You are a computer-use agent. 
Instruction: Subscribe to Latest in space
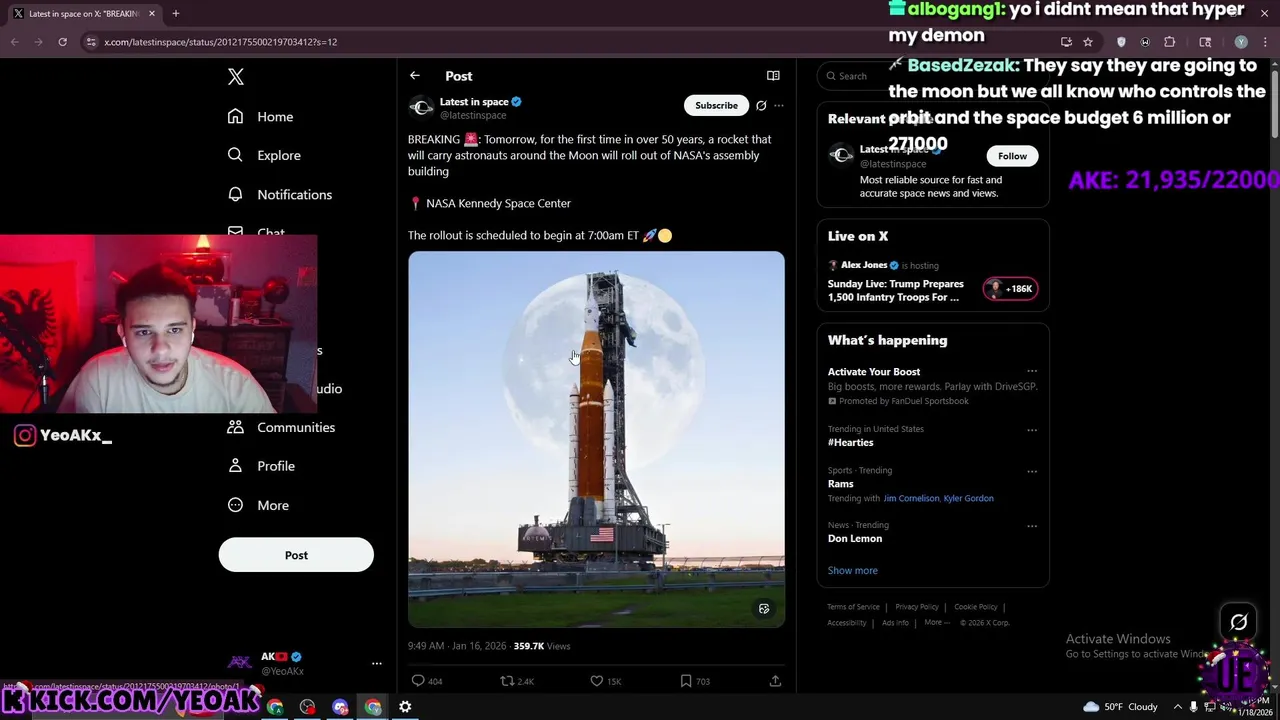coord(716,105)
